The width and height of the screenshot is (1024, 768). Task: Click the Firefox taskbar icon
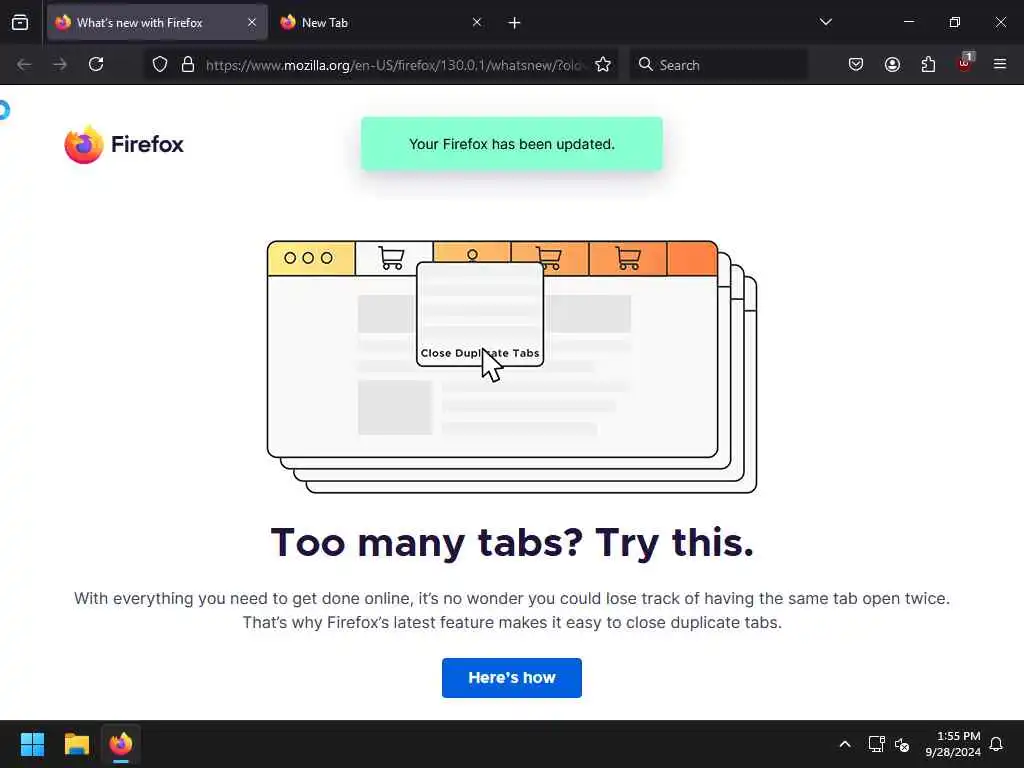[121, 744]
